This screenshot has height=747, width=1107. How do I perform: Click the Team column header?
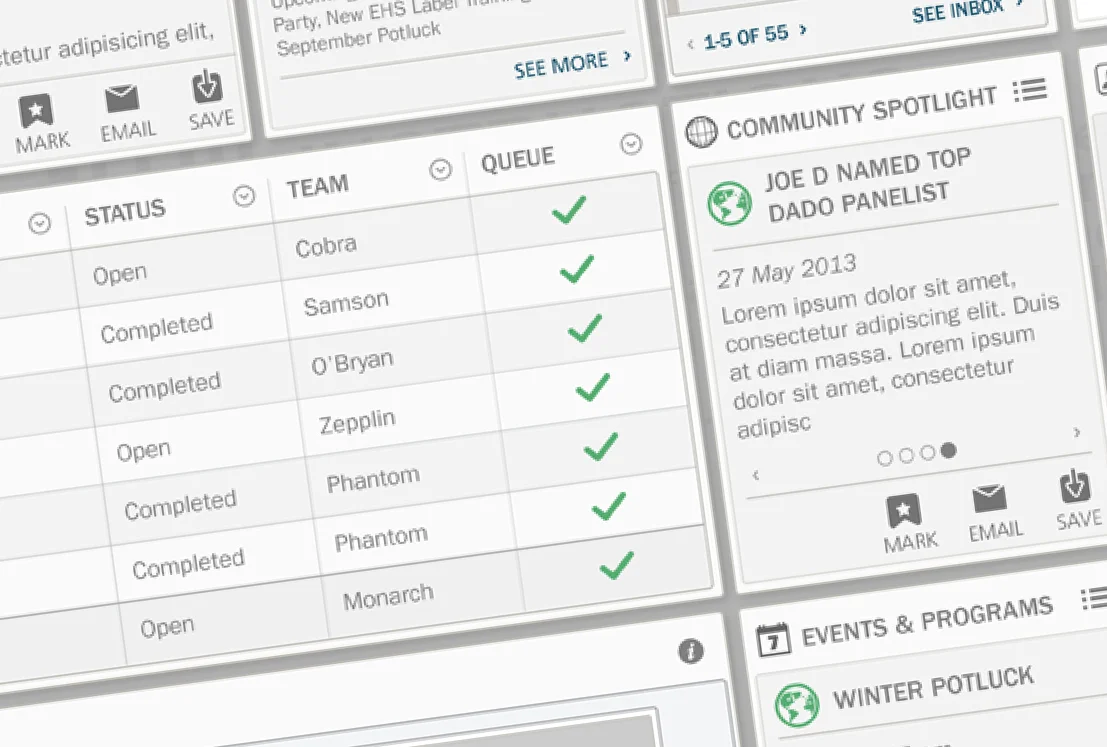pos(318,186)
